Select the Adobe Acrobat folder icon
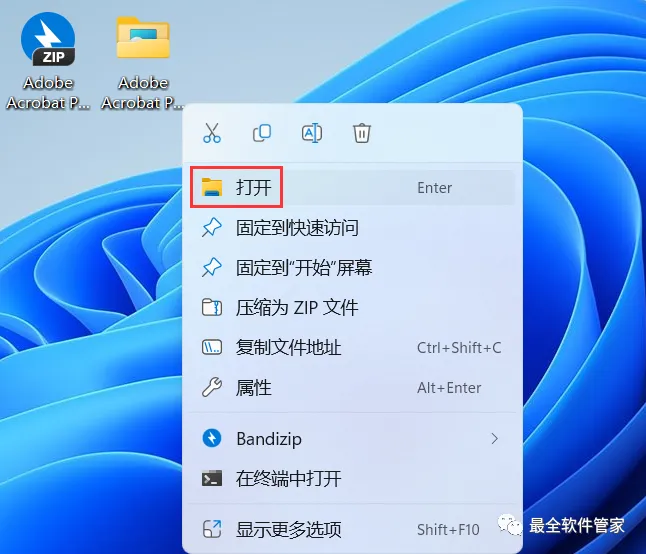This screenshot has height=554, width=646. (x=143, y=38)
